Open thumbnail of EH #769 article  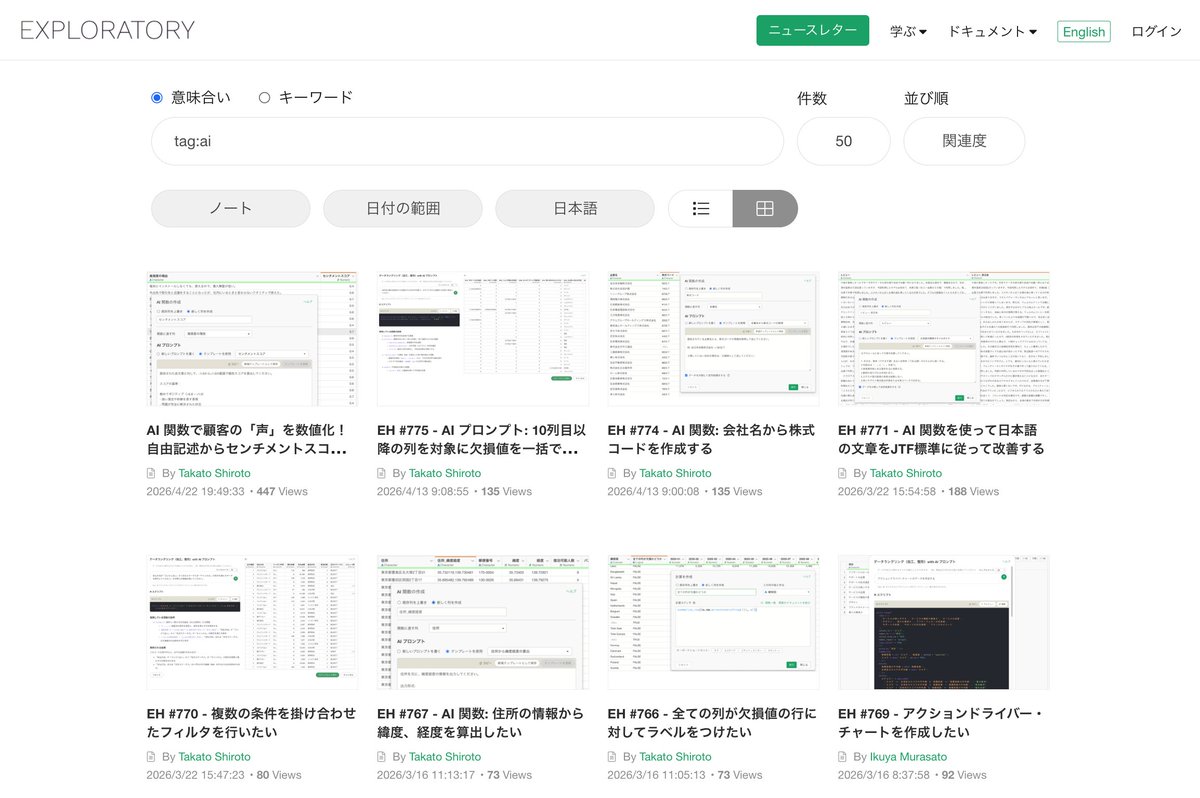pos(944,621)
